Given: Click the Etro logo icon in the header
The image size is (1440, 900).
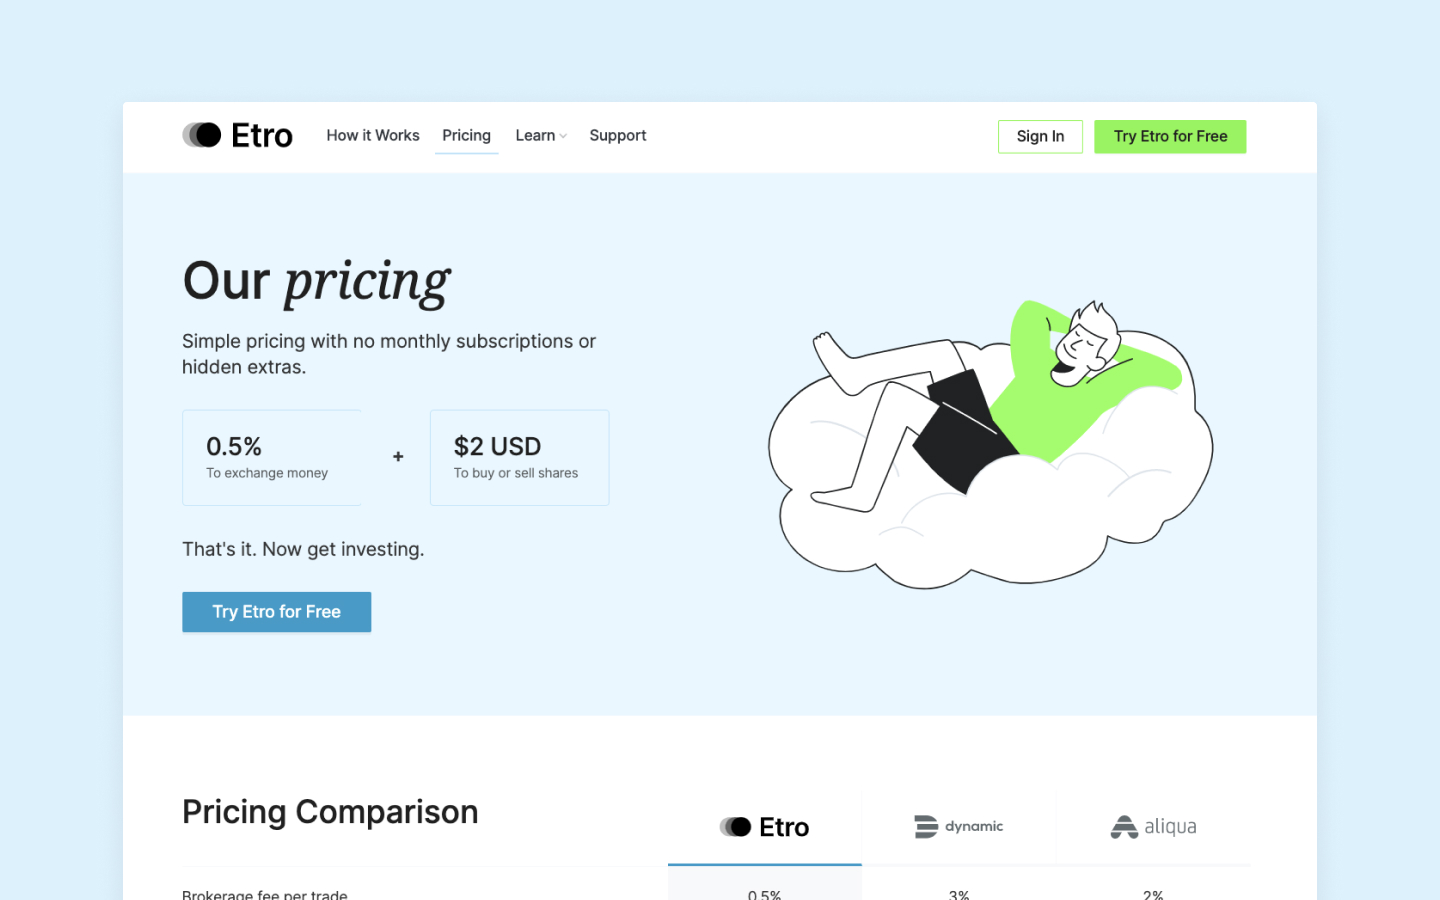Looking at the screenshot, I should (x=202, y=135).
